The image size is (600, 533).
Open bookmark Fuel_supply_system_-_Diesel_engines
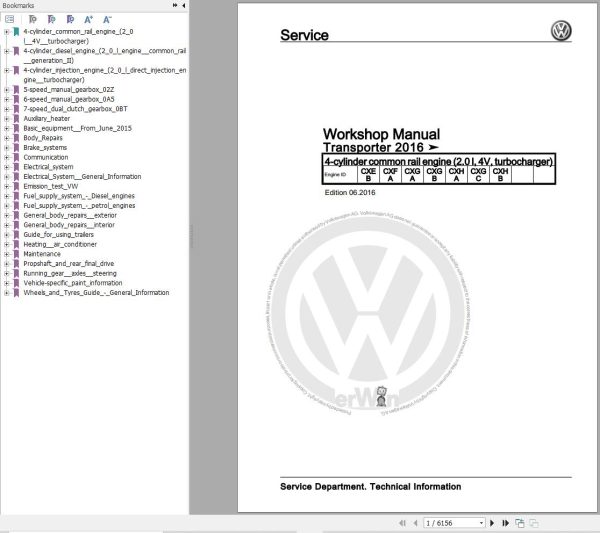(79, 196)
